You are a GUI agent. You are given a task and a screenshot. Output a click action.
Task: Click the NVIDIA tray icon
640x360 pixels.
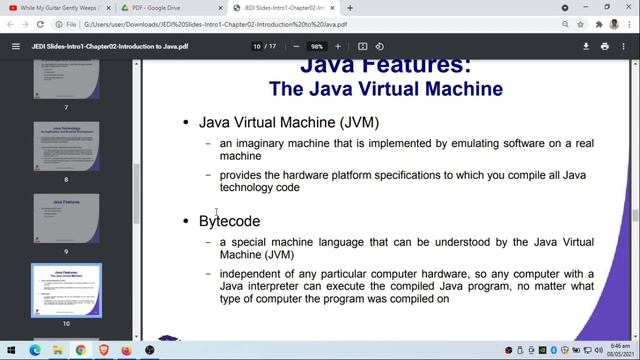(x=542, y=350)
